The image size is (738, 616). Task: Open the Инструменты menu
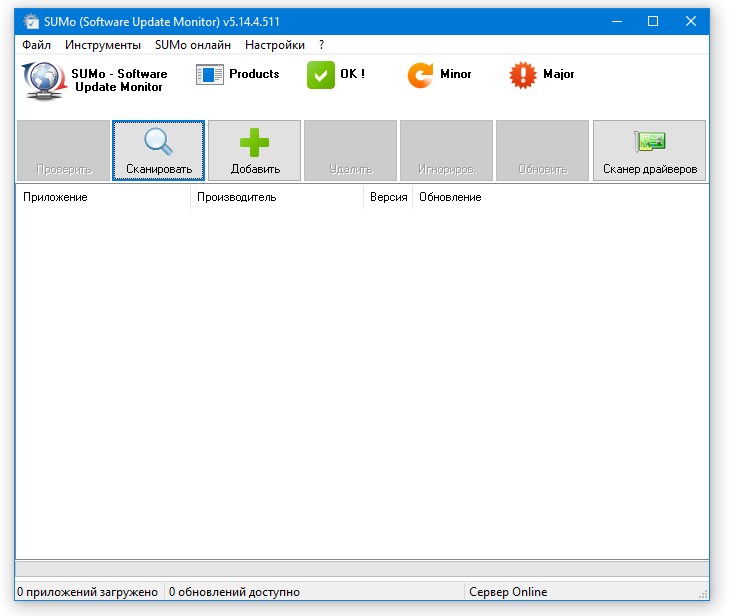[103, 45]
